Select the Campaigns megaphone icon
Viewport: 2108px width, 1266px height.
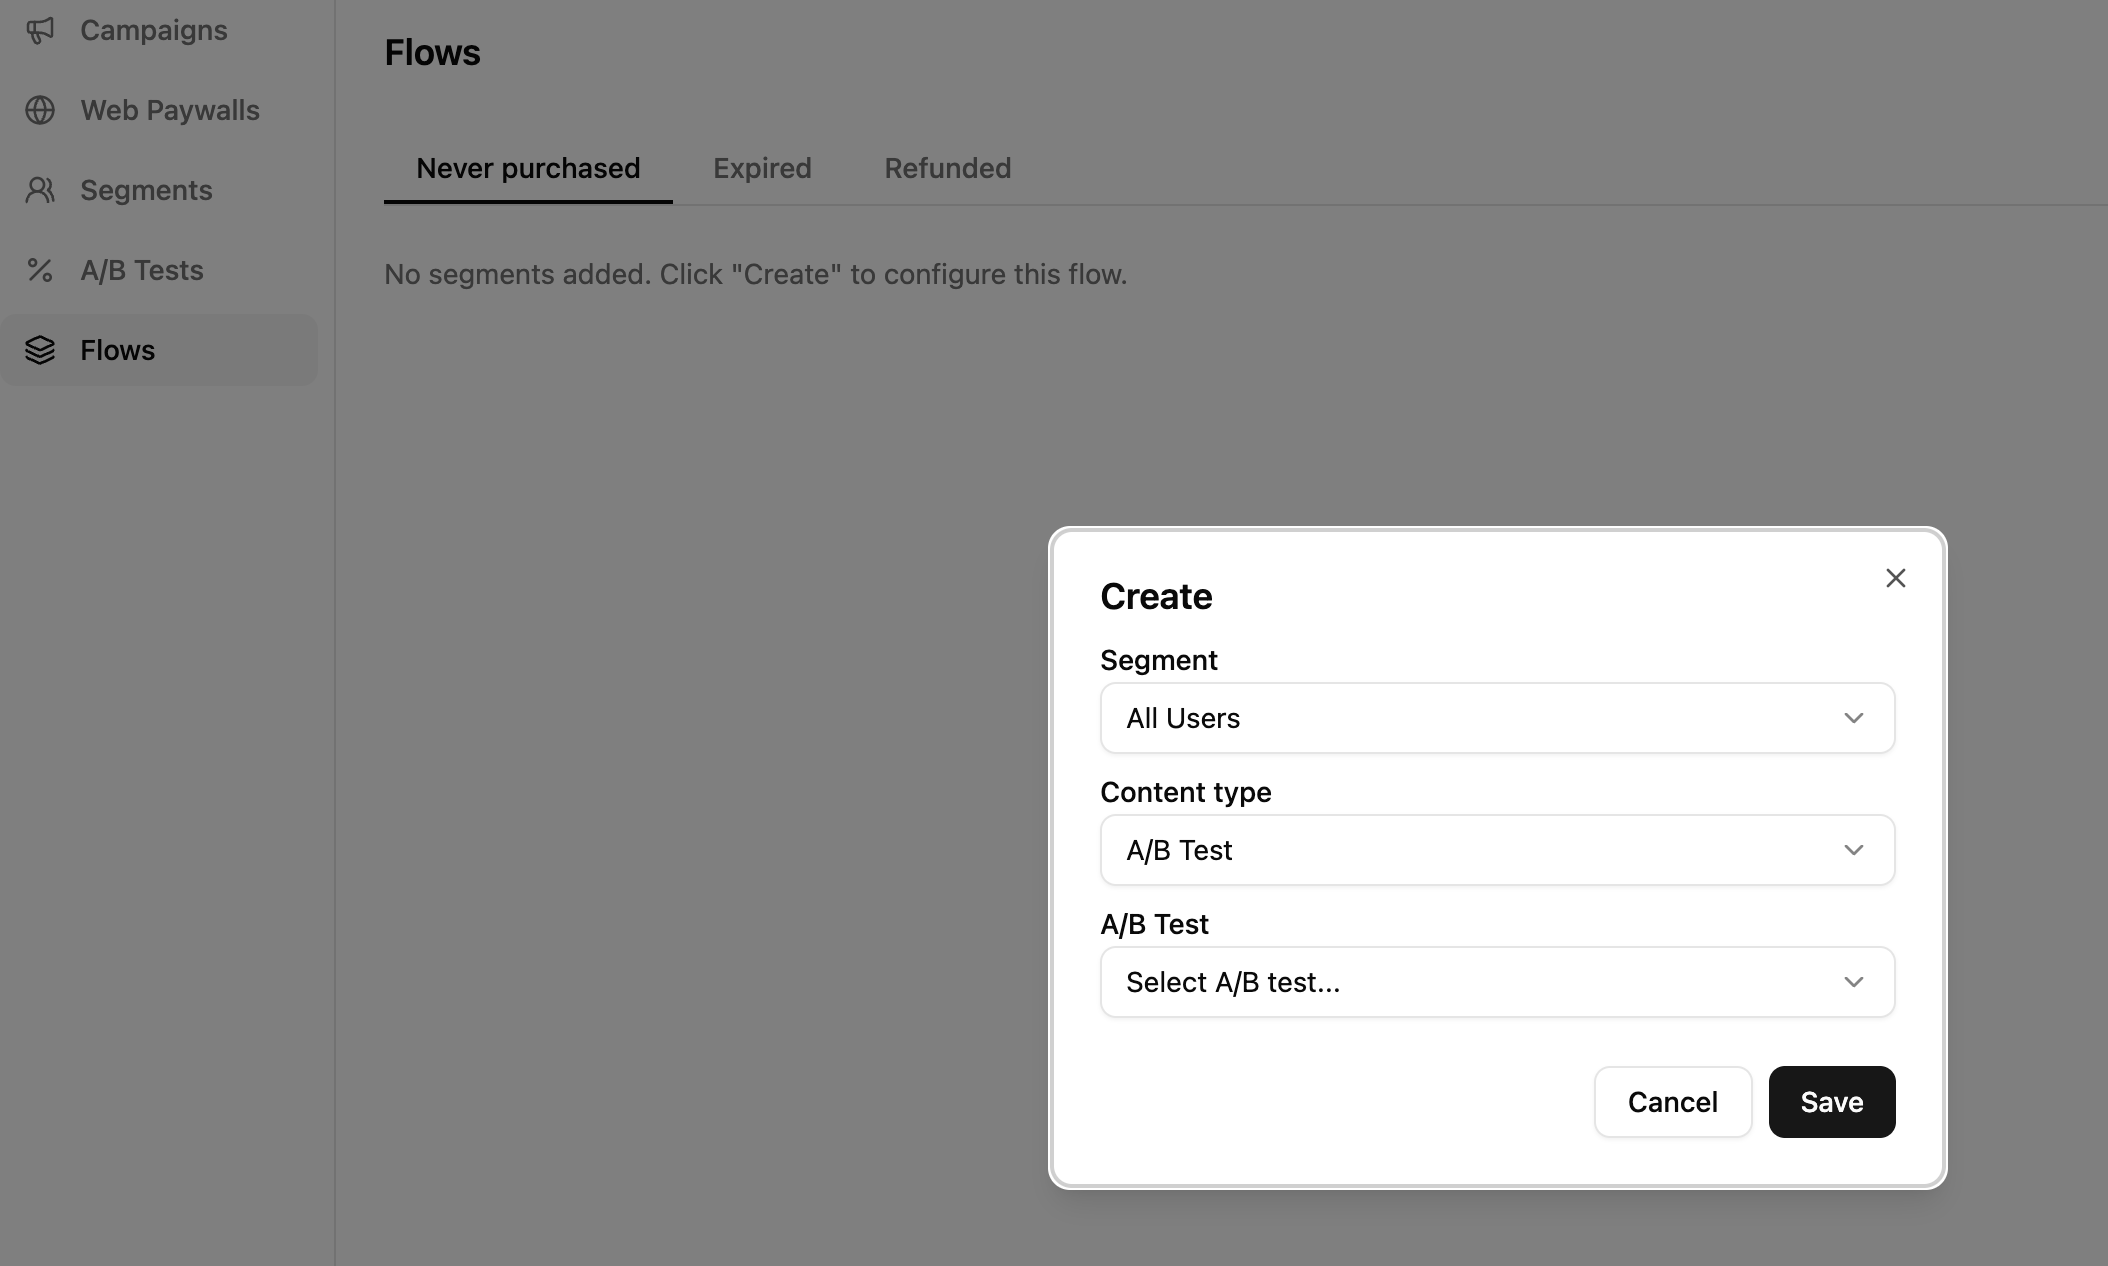pos(42,30)
